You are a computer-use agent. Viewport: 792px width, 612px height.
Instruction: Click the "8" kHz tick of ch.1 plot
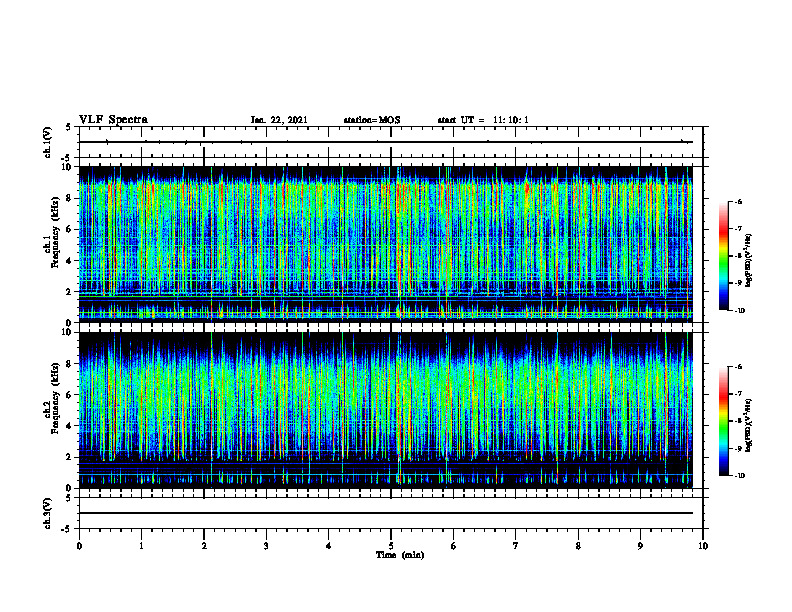click(69, 198)
